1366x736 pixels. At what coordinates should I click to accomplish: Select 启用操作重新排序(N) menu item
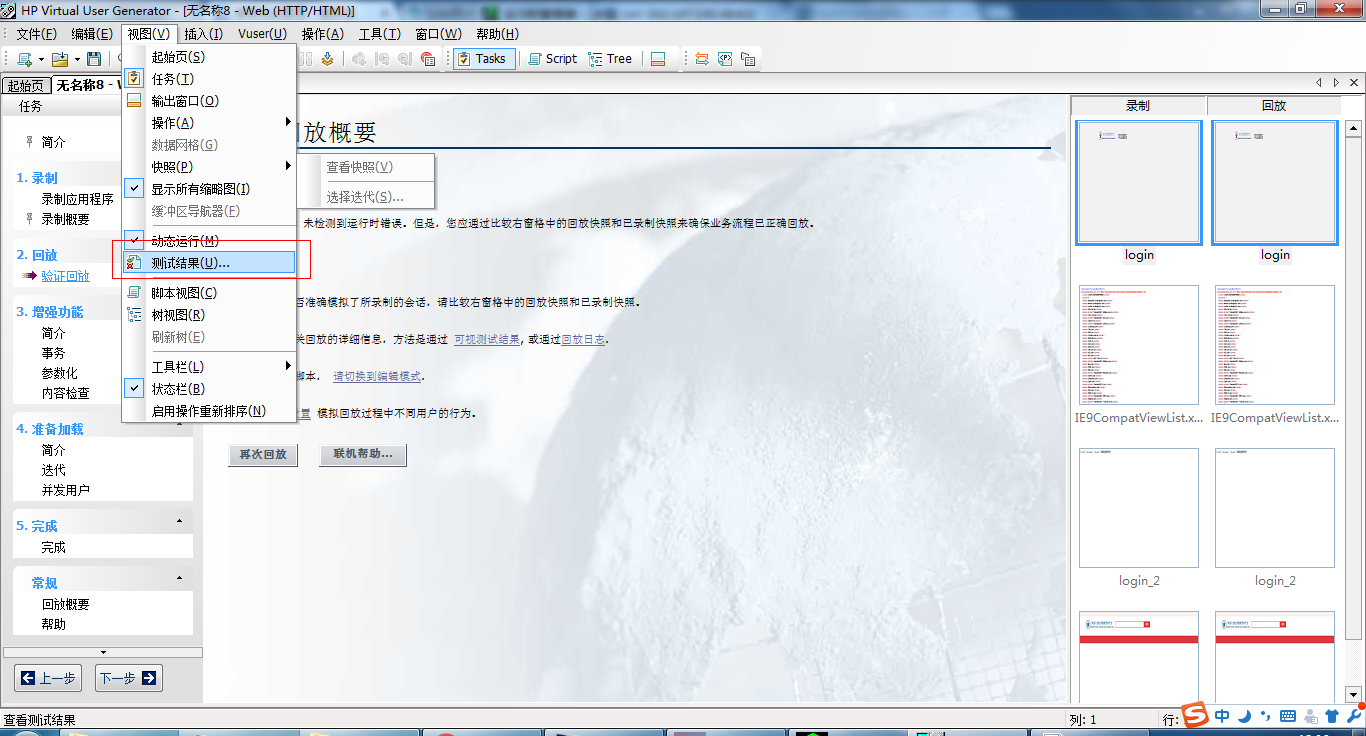point(209,411)
